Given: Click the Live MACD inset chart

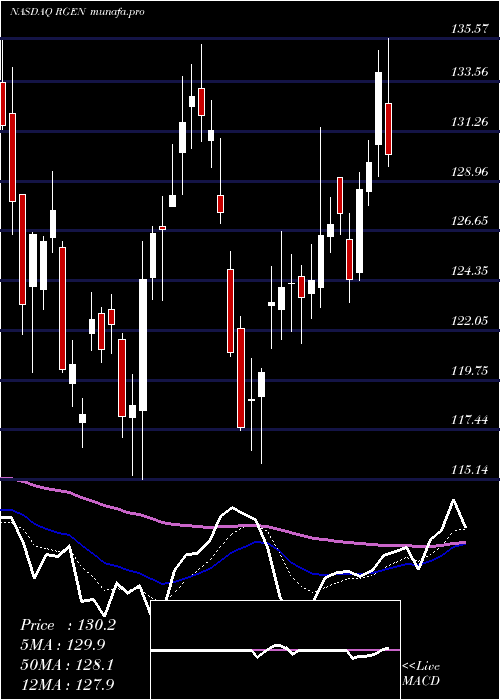Looking at the screenshot, I should coord(275,650).
